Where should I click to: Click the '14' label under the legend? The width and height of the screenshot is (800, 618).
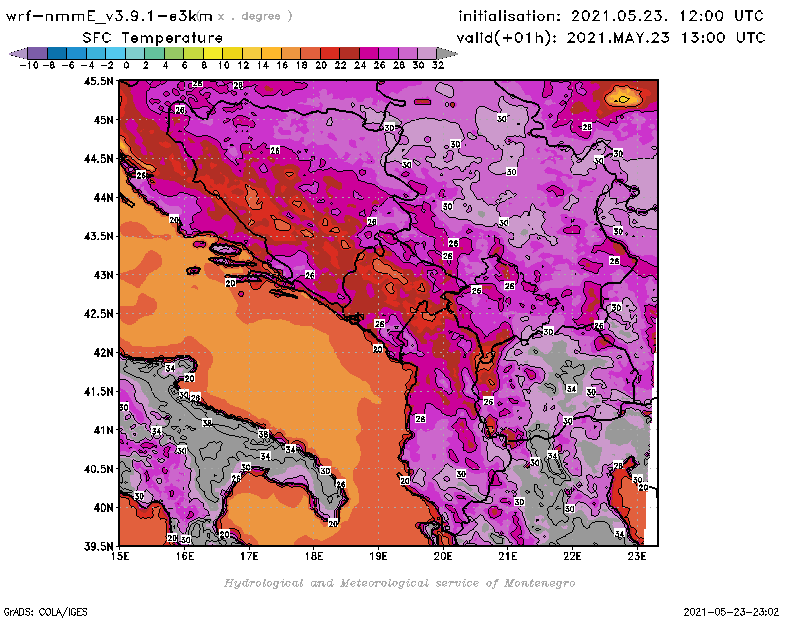pos(263,65)
